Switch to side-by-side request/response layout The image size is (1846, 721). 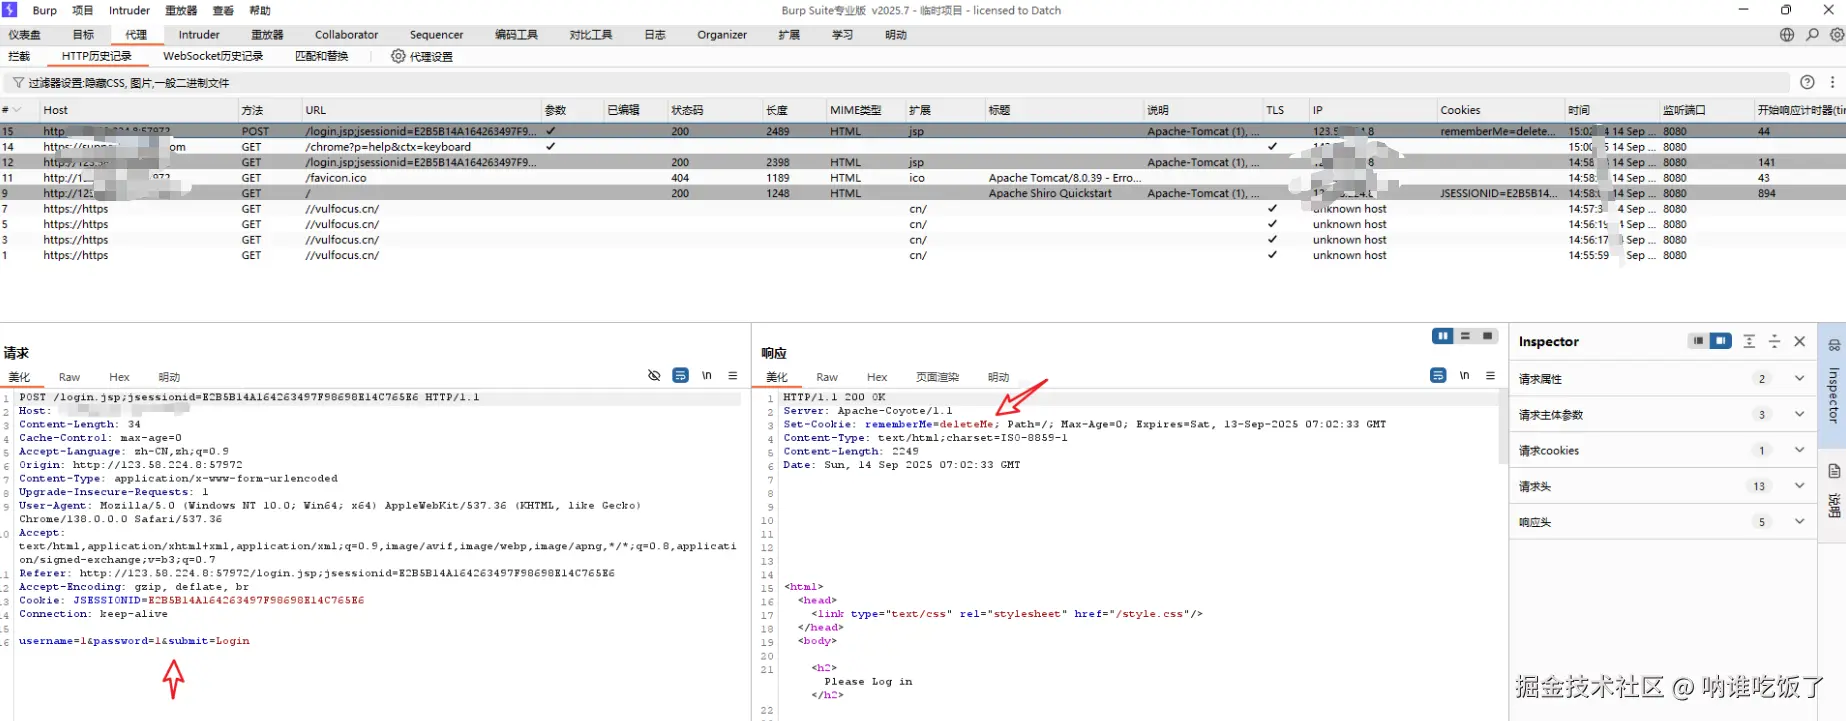1442,336
